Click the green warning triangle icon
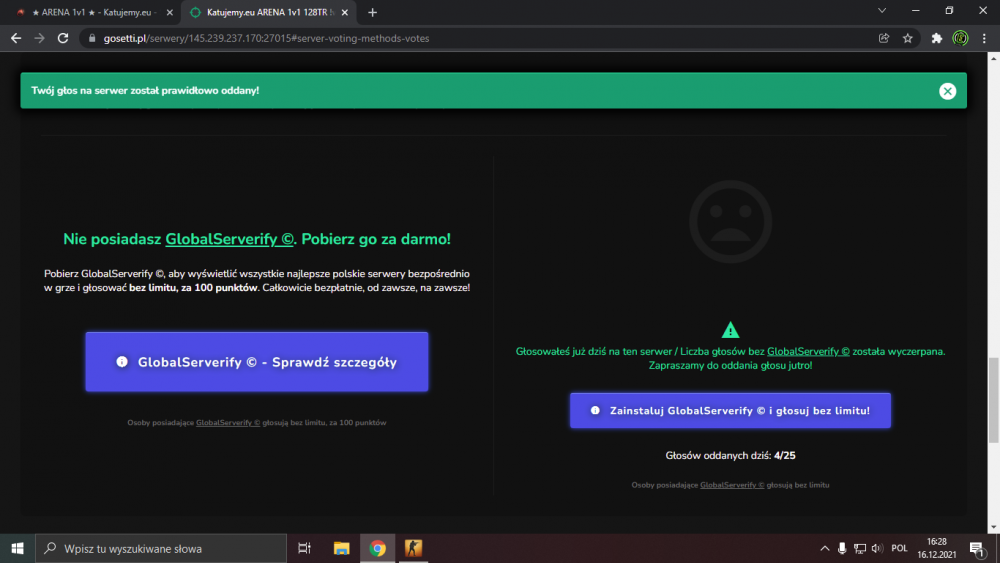The width and height of the screenshot is (1000, 563). pos(730,330)
